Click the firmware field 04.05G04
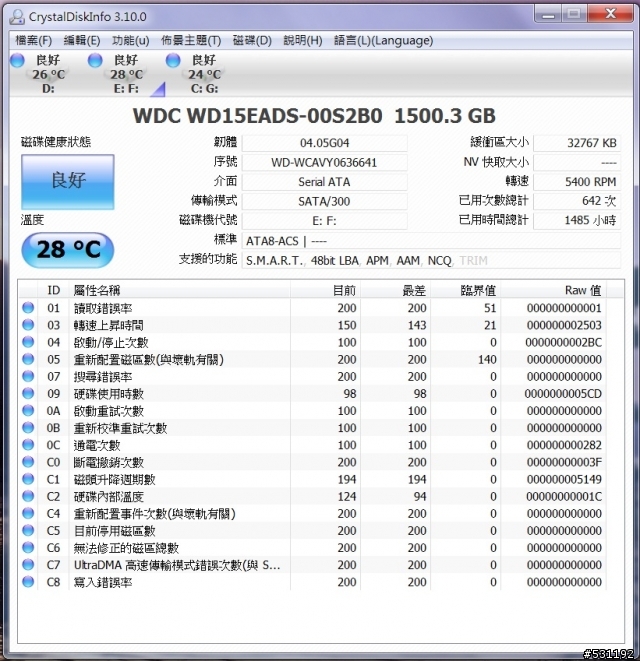 click(324, 143)
